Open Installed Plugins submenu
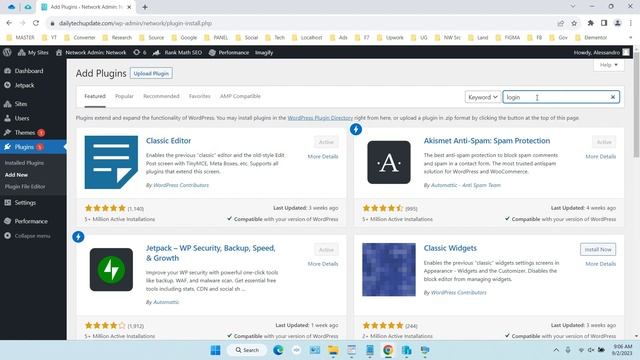This screenshot has width=640, height=360. click(x=24, y=163)
